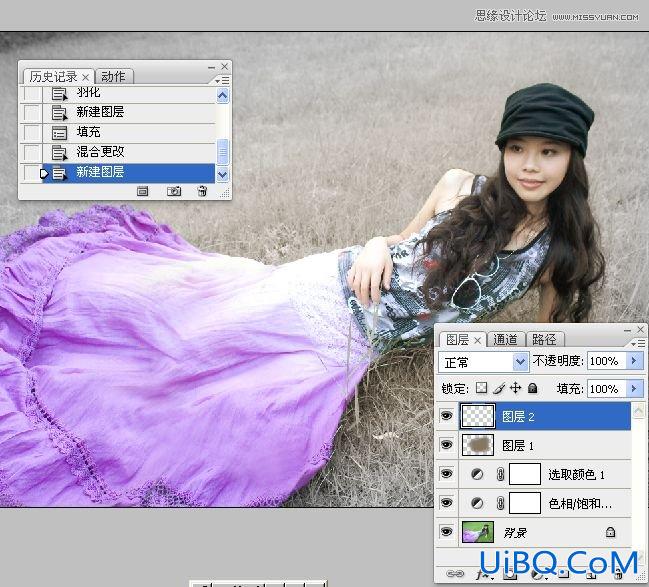The image size is (649, 587).
Task: Click the 不透明度 100% value field
Action: (x=607, y=361)
